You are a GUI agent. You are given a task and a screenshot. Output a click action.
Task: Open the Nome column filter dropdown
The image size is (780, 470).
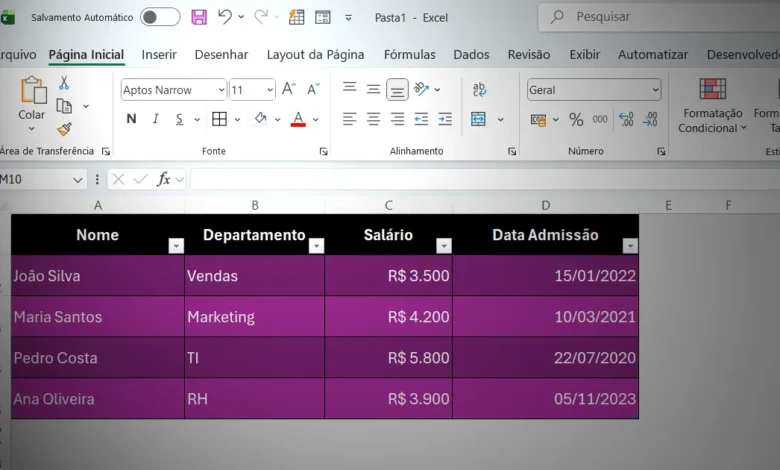(176, 246)
